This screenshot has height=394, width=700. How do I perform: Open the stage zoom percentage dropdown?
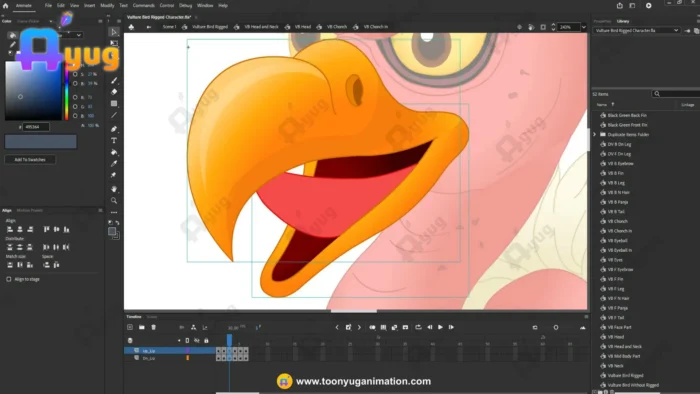tap(583, 27)
